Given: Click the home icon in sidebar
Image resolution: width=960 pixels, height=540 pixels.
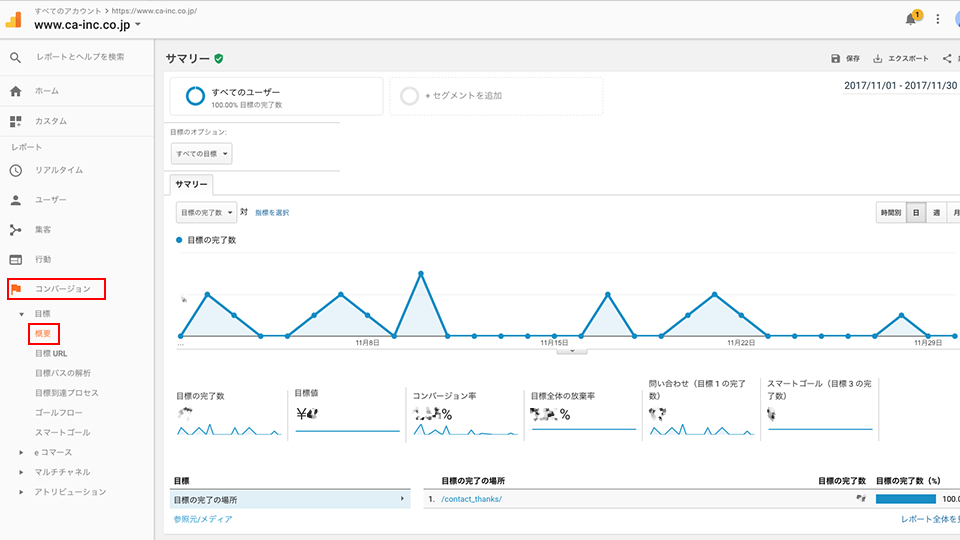Looking at the screenshot, I should point(16,91).
